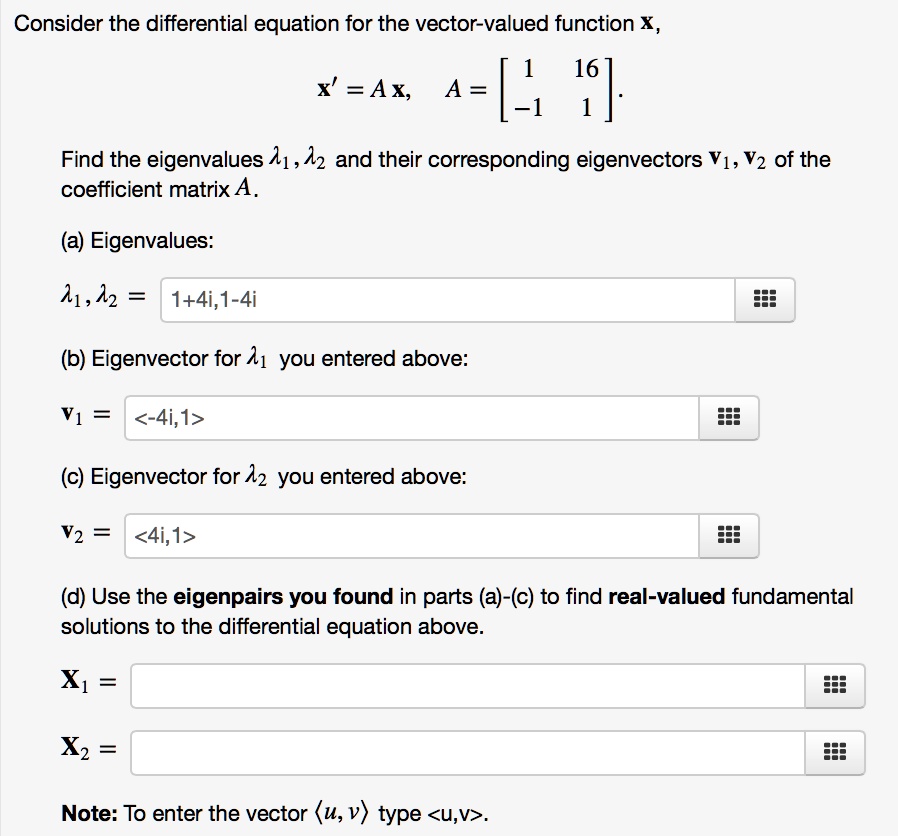Click the empty X2 solution field
This screenshot has height=836, width=898.
450,753
